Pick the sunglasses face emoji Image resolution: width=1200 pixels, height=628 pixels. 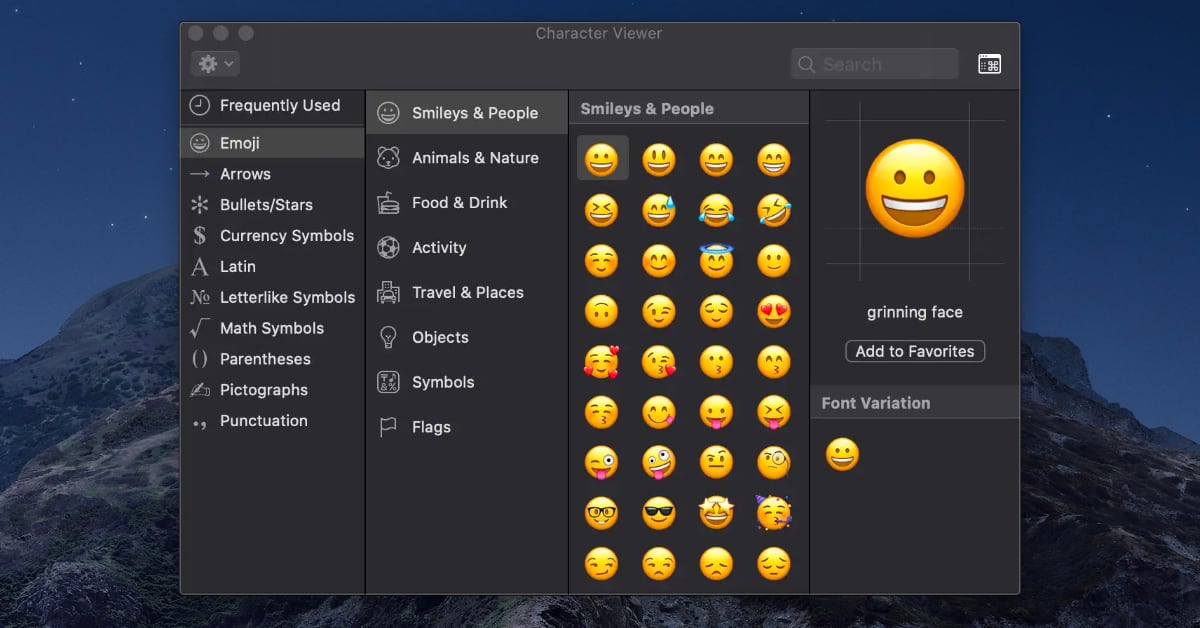click(x=659, y=513)
